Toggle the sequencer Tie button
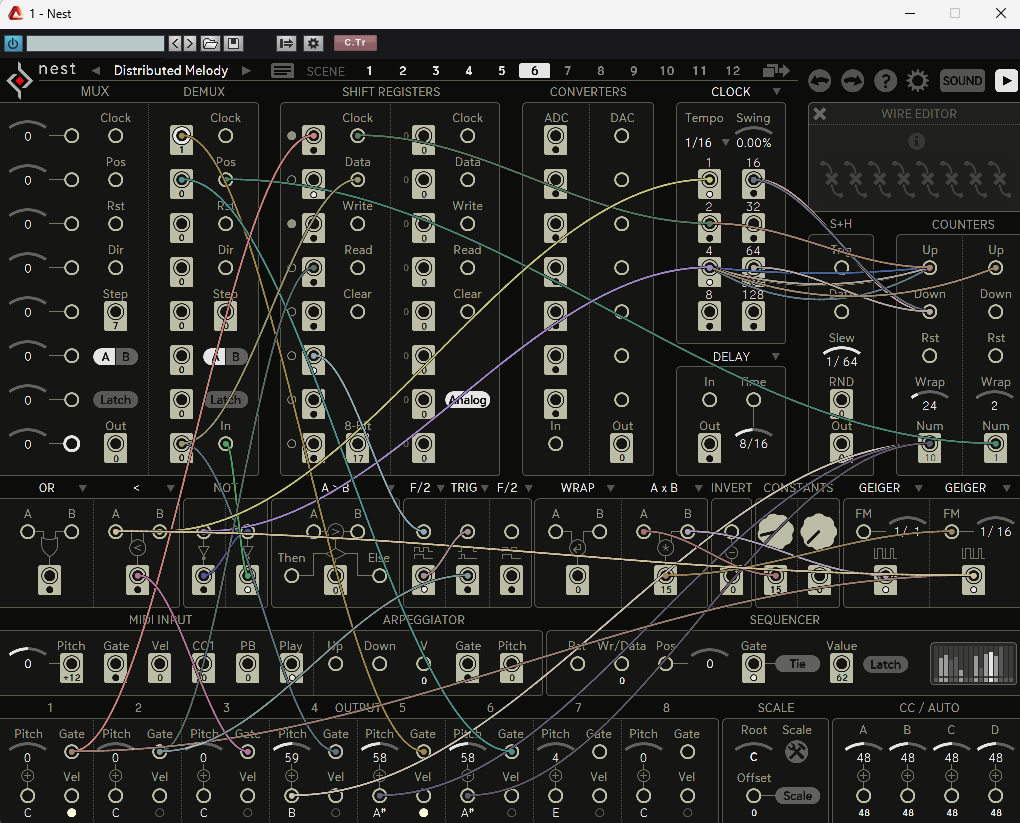 798,664
